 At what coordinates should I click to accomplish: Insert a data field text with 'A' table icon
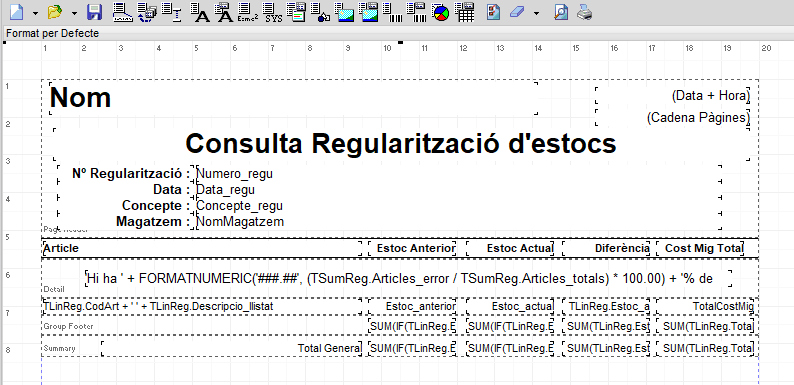pos(223,12)
